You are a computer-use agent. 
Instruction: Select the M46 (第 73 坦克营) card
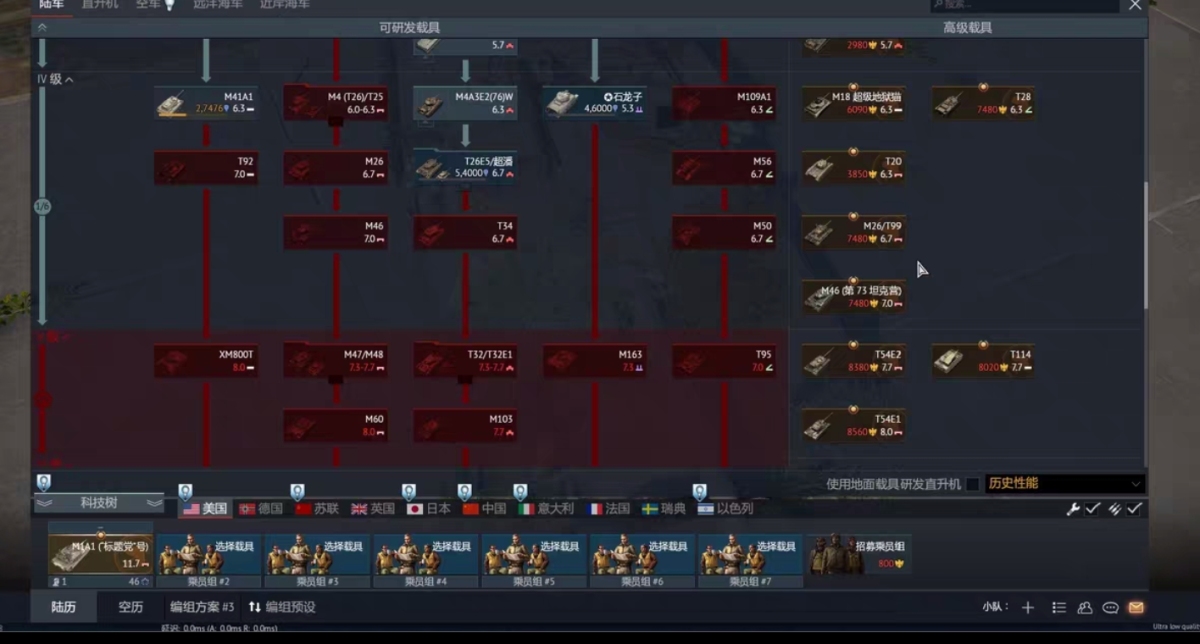point(854,297)
